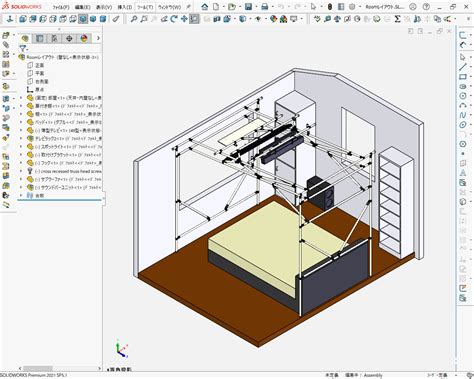Click the Apply Scene icon
Image resolution: width=474 pixels, height=379 pixels.
pyautogui.click(x=284, y=19)
